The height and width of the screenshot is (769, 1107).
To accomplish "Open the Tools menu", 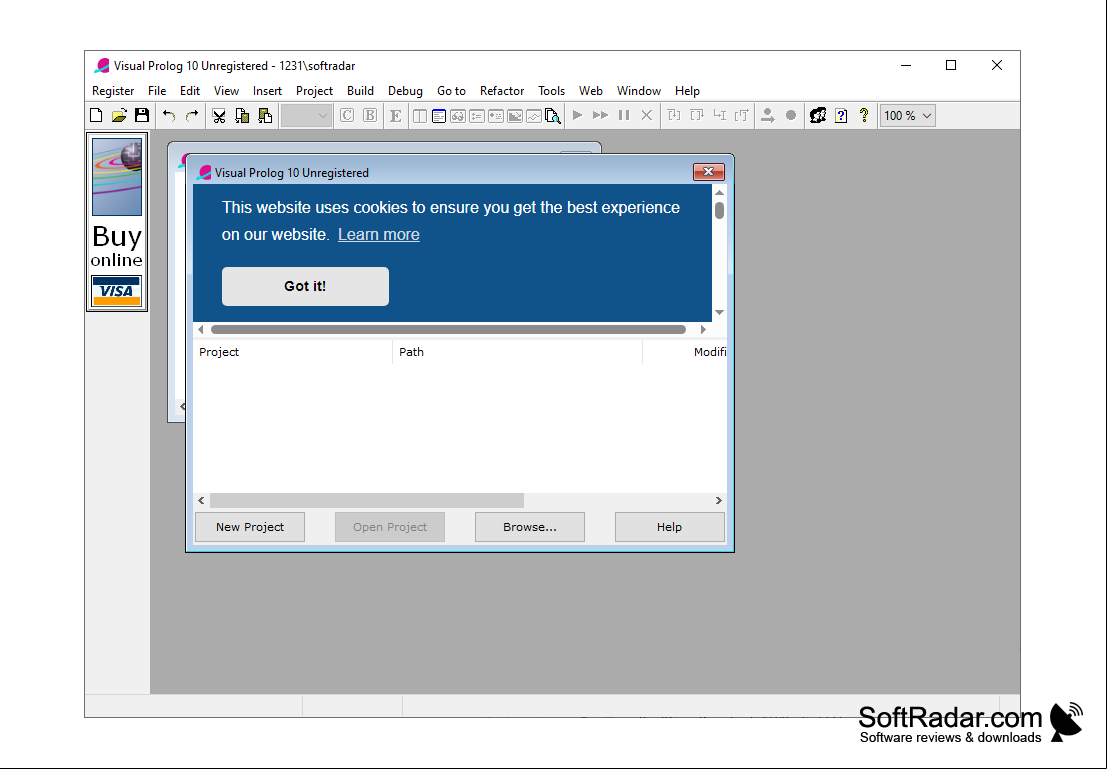I will point(551,90).
